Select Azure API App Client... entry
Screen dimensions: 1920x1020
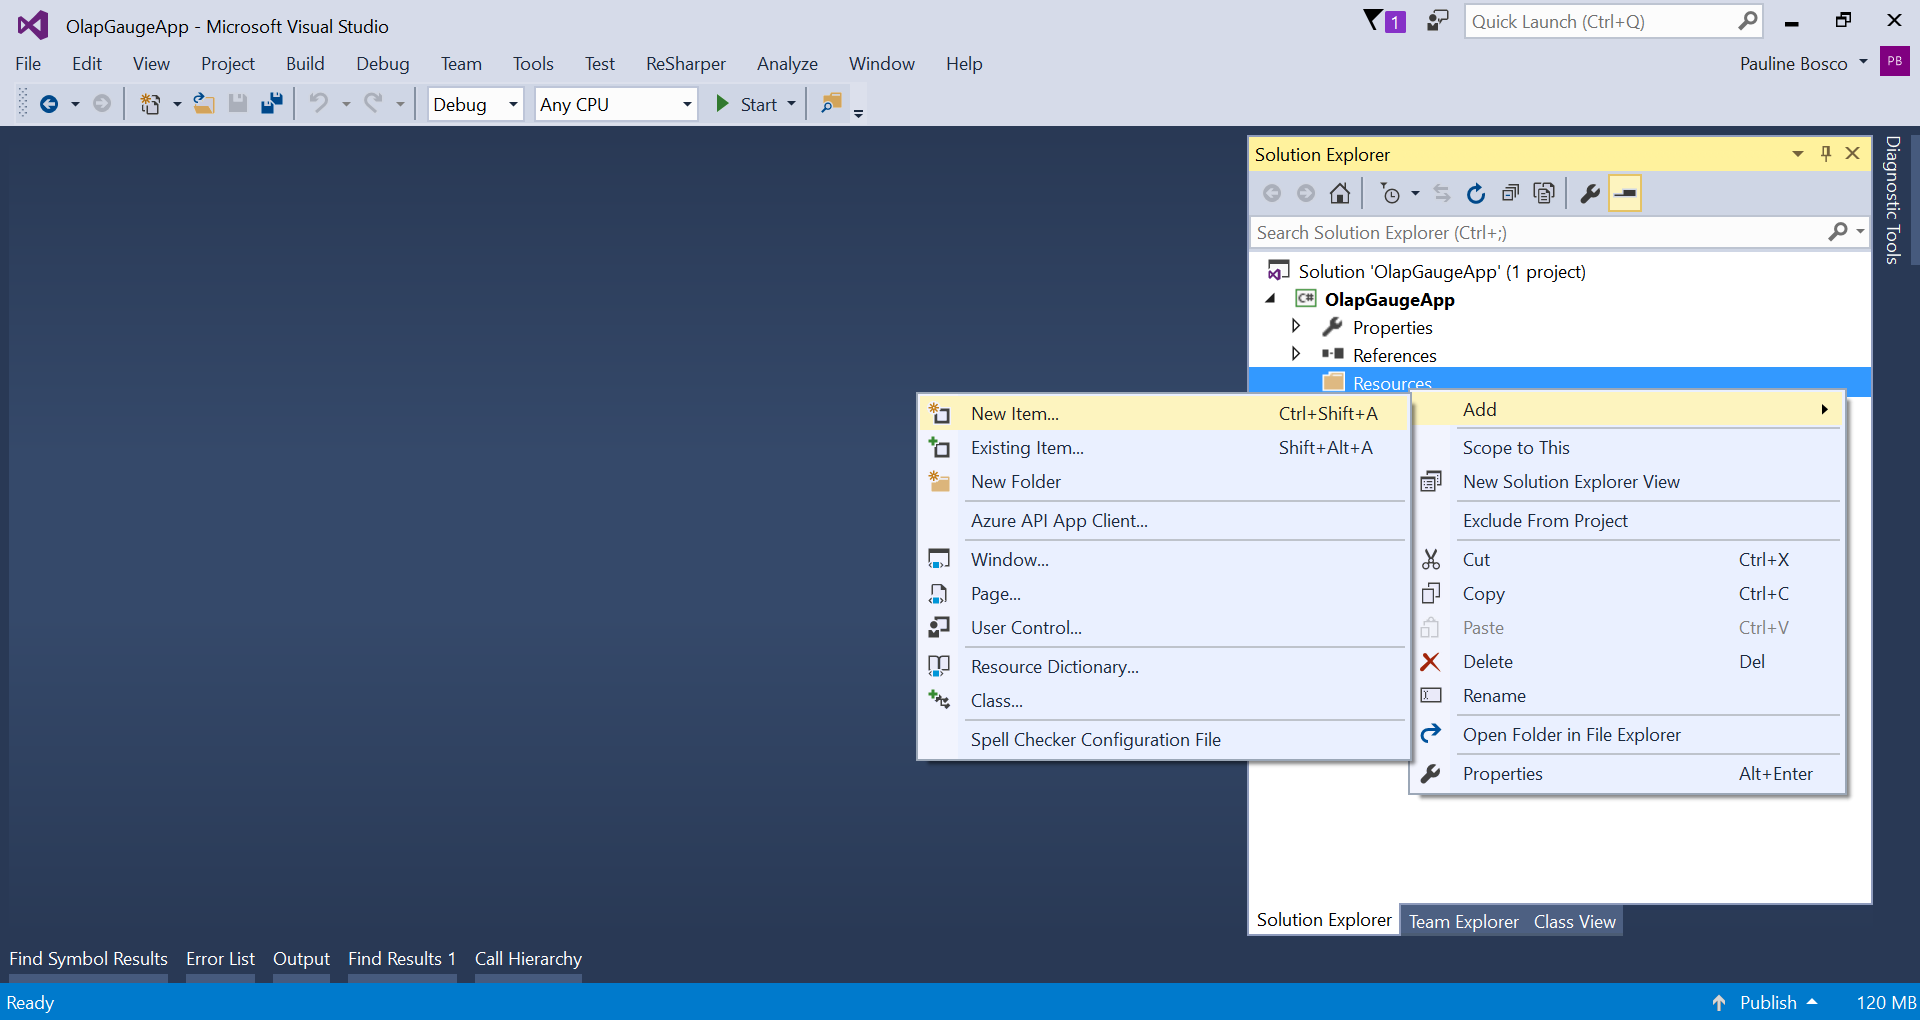tap(1163, 520)
